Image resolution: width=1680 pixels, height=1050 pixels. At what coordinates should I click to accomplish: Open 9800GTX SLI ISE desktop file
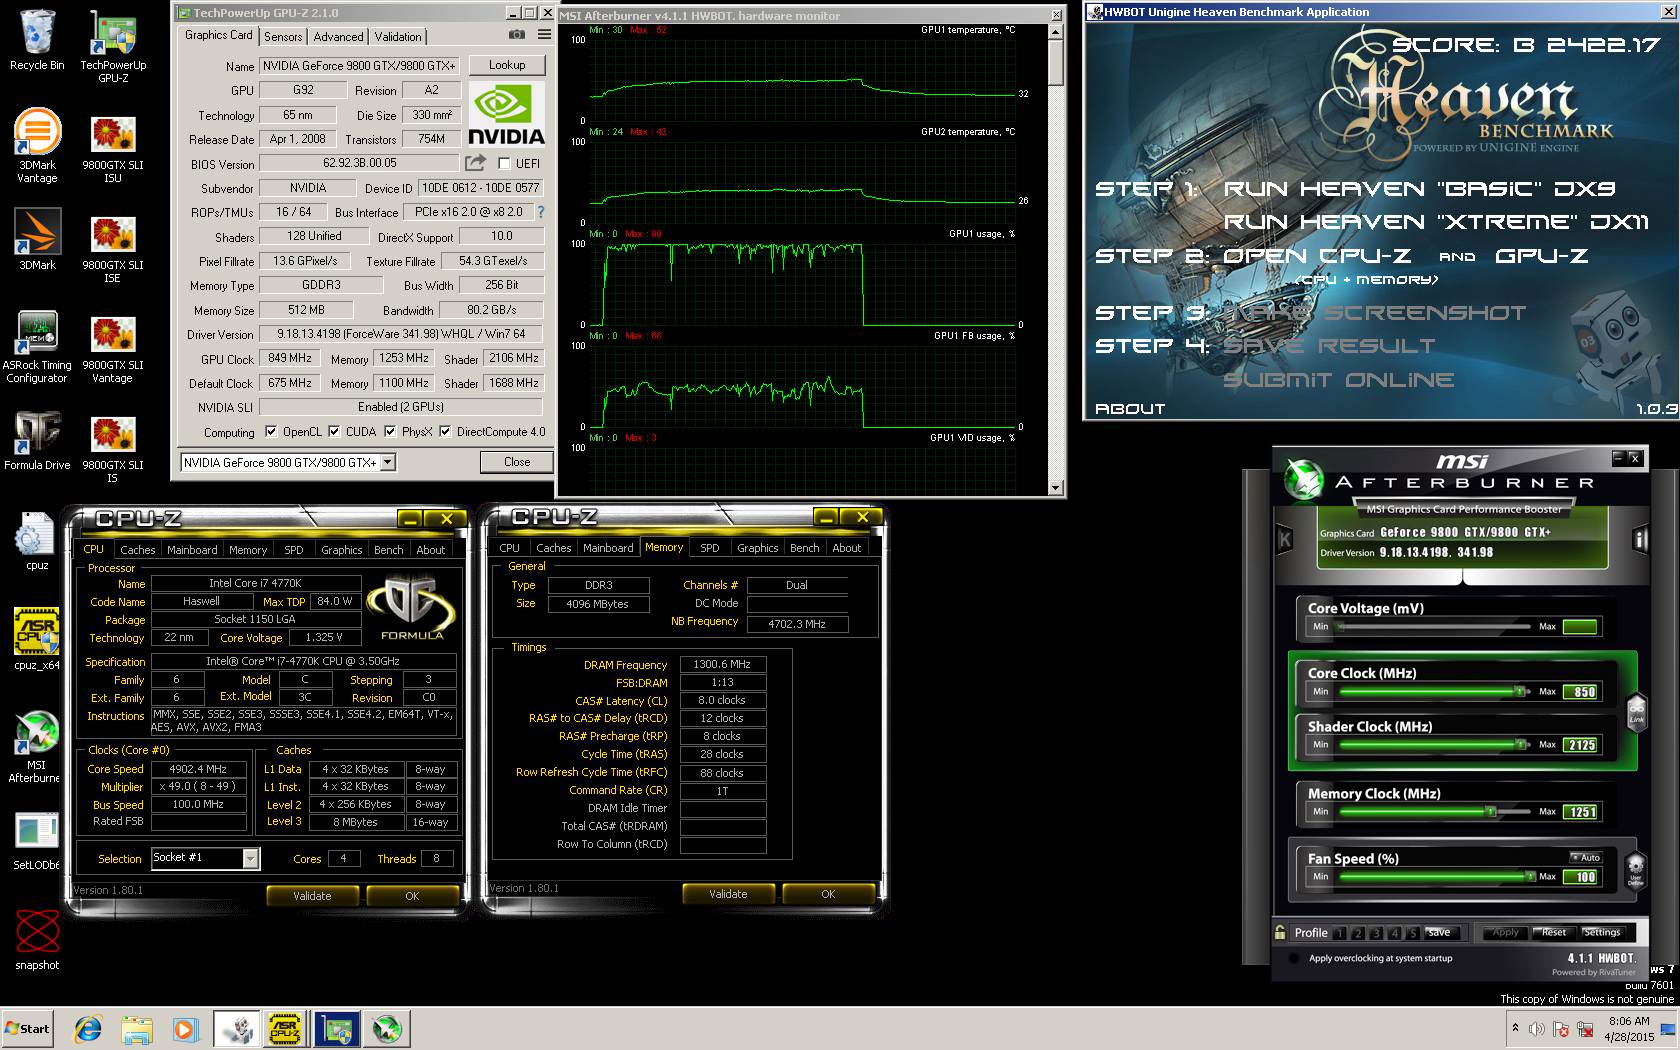click(x=113, y=250)
